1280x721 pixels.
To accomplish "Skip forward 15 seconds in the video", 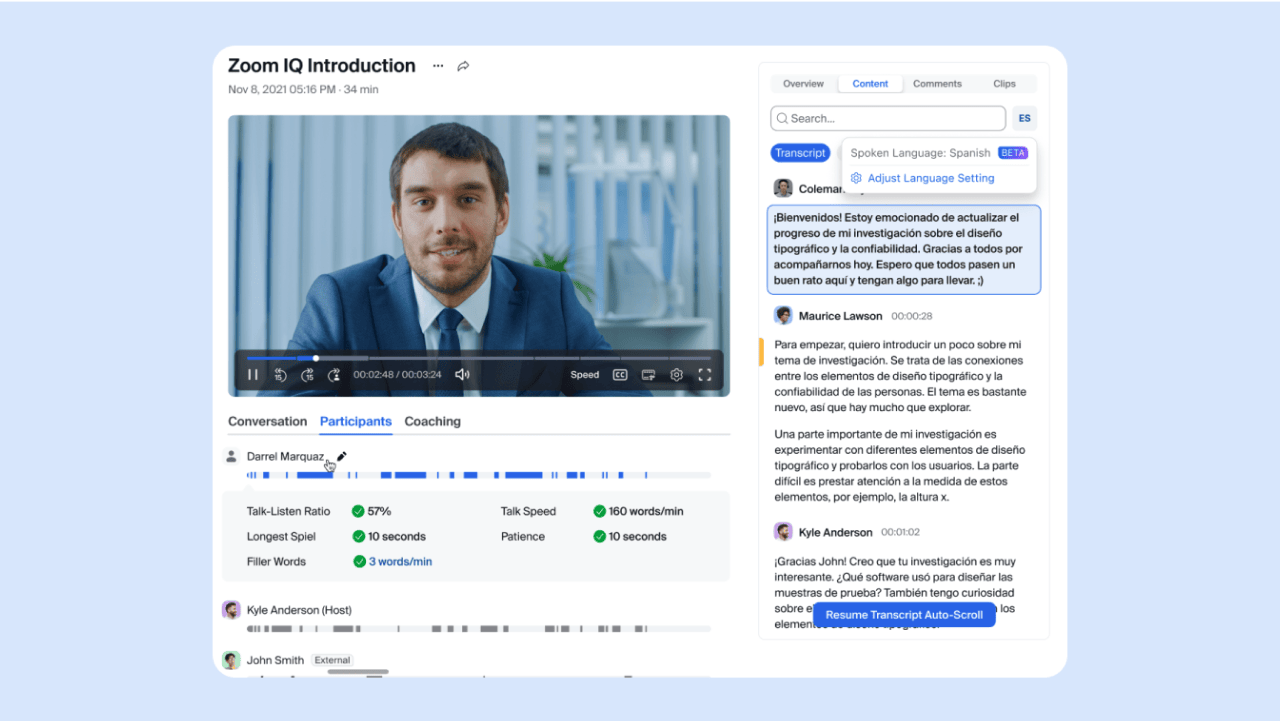I will click(x=308, y=374).
